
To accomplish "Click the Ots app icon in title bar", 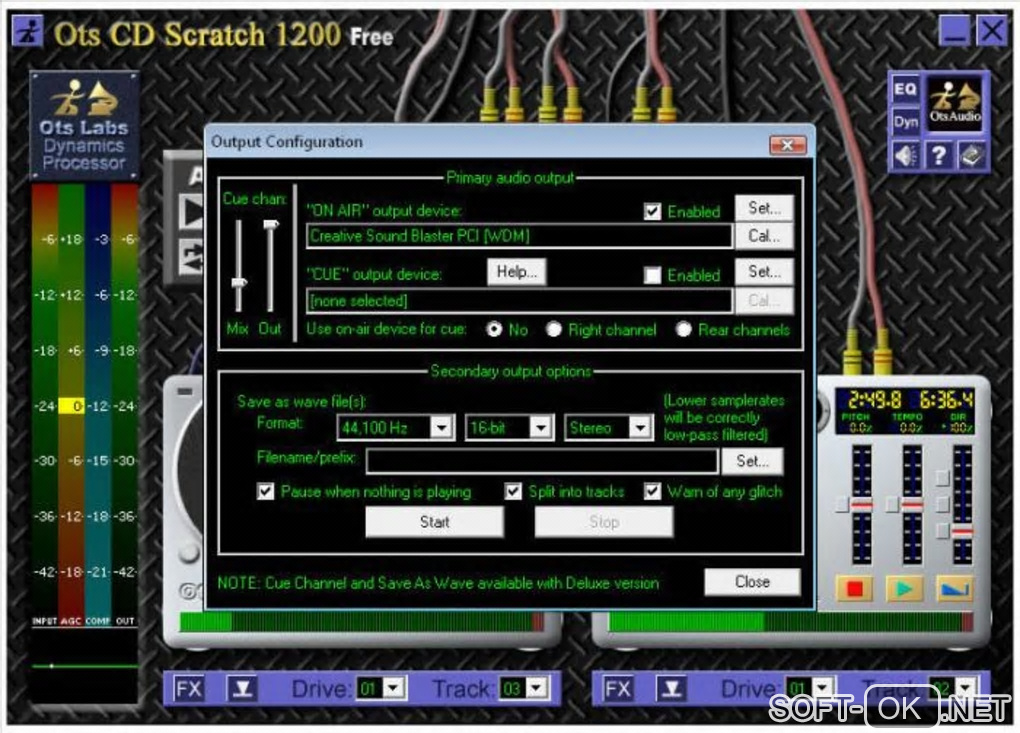I will click(27, 31).
